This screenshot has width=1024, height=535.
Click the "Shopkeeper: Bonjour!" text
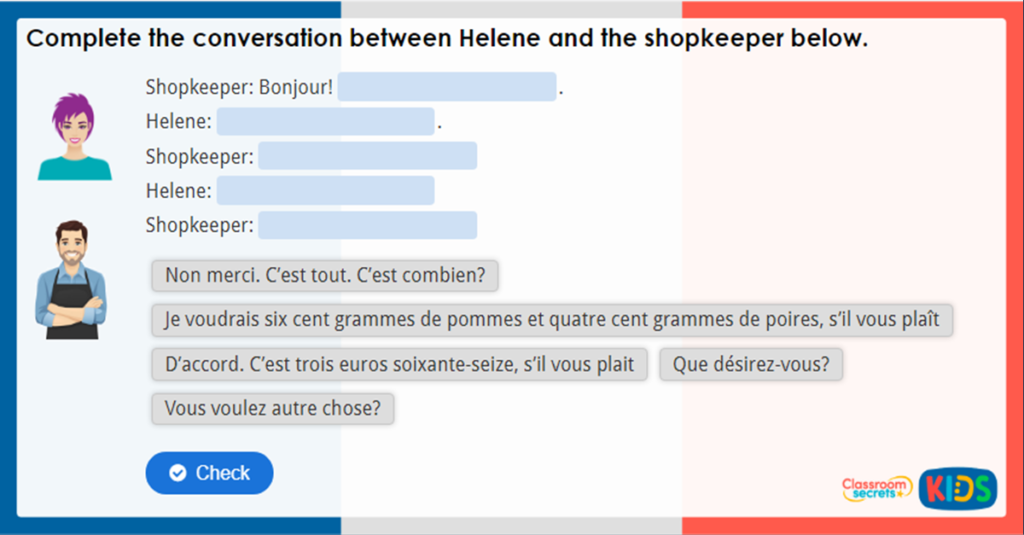pyautogui.click(x=239, y=87)
